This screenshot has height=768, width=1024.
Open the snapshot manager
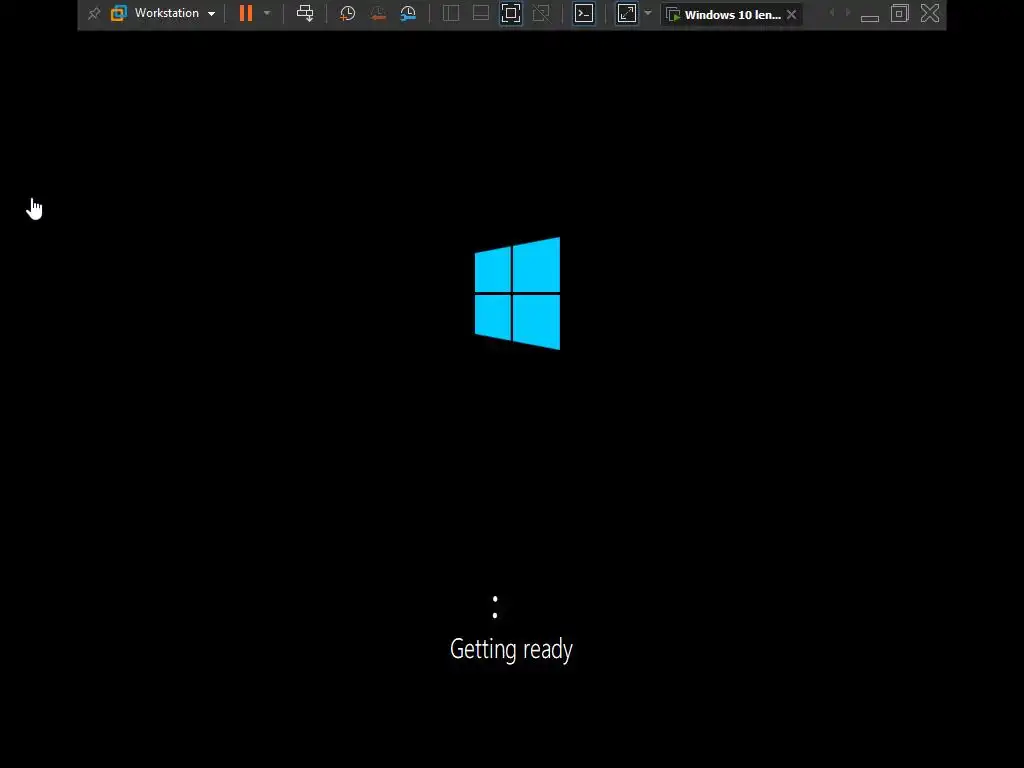click(x=408, y=13)
